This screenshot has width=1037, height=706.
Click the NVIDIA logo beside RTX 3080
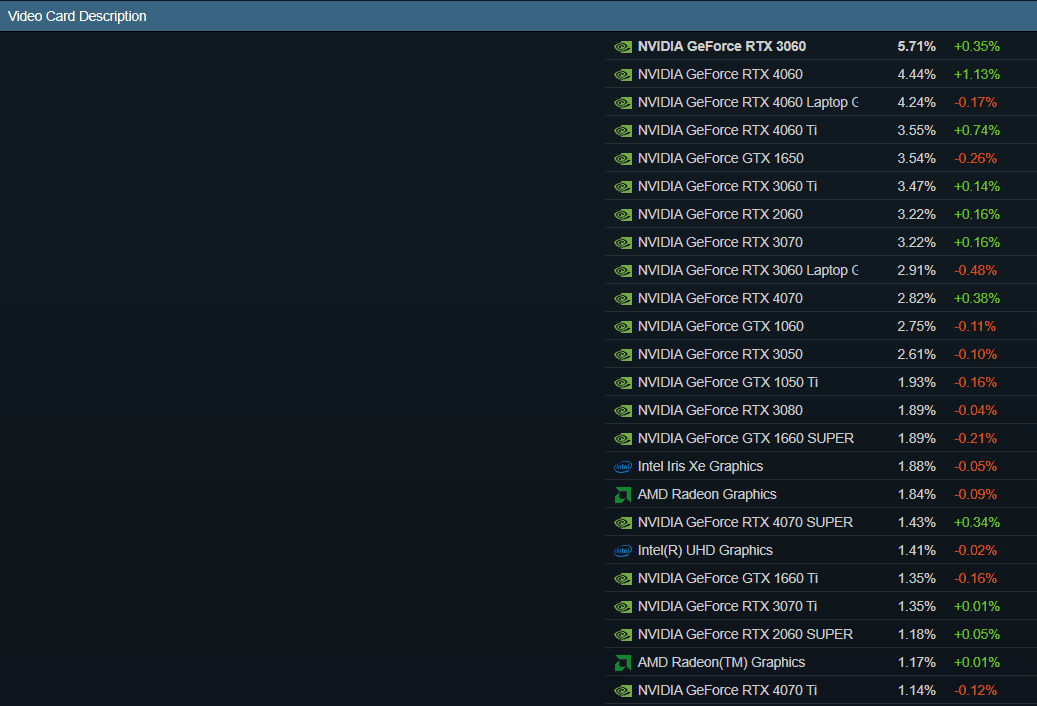coord(622,410)
